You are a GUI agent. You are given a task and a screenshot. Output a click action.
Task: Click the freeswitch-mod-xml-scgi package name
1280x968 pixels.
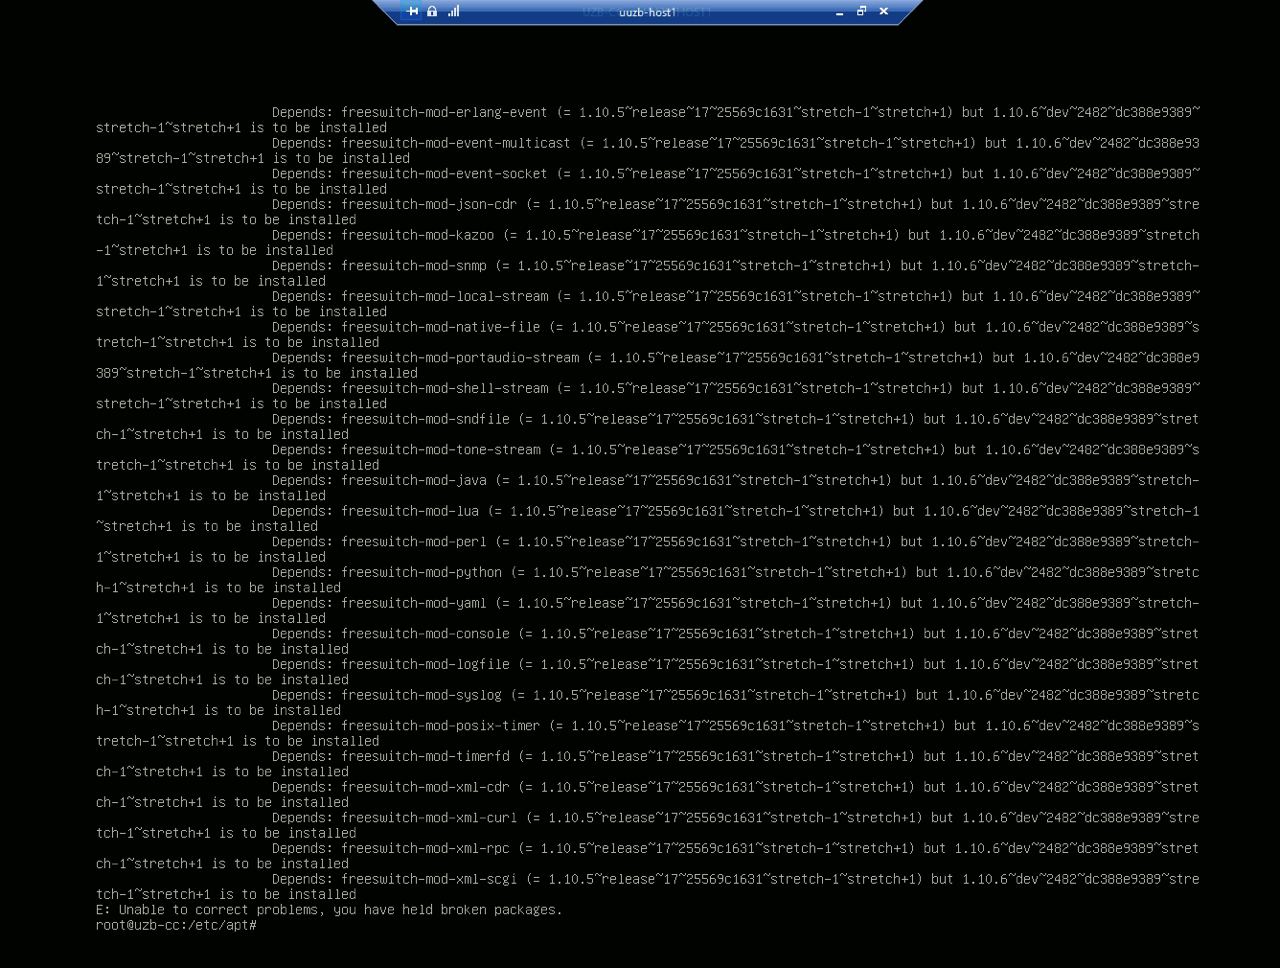click(429, 879)
